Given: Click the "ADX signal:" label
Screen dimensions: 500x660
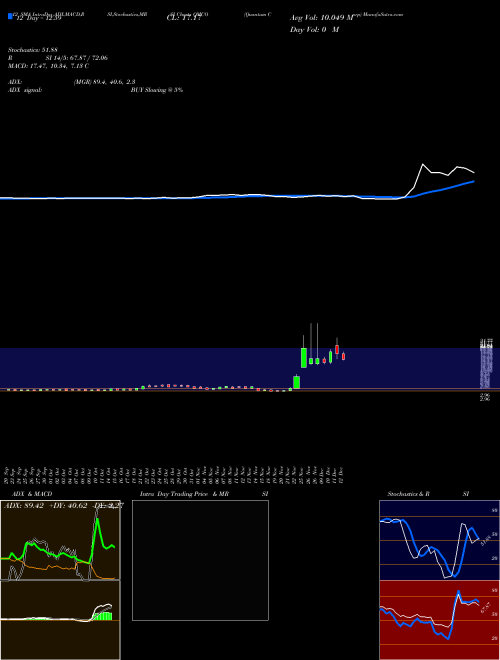Looking at the screenshot, I should (x=25, y=90).
